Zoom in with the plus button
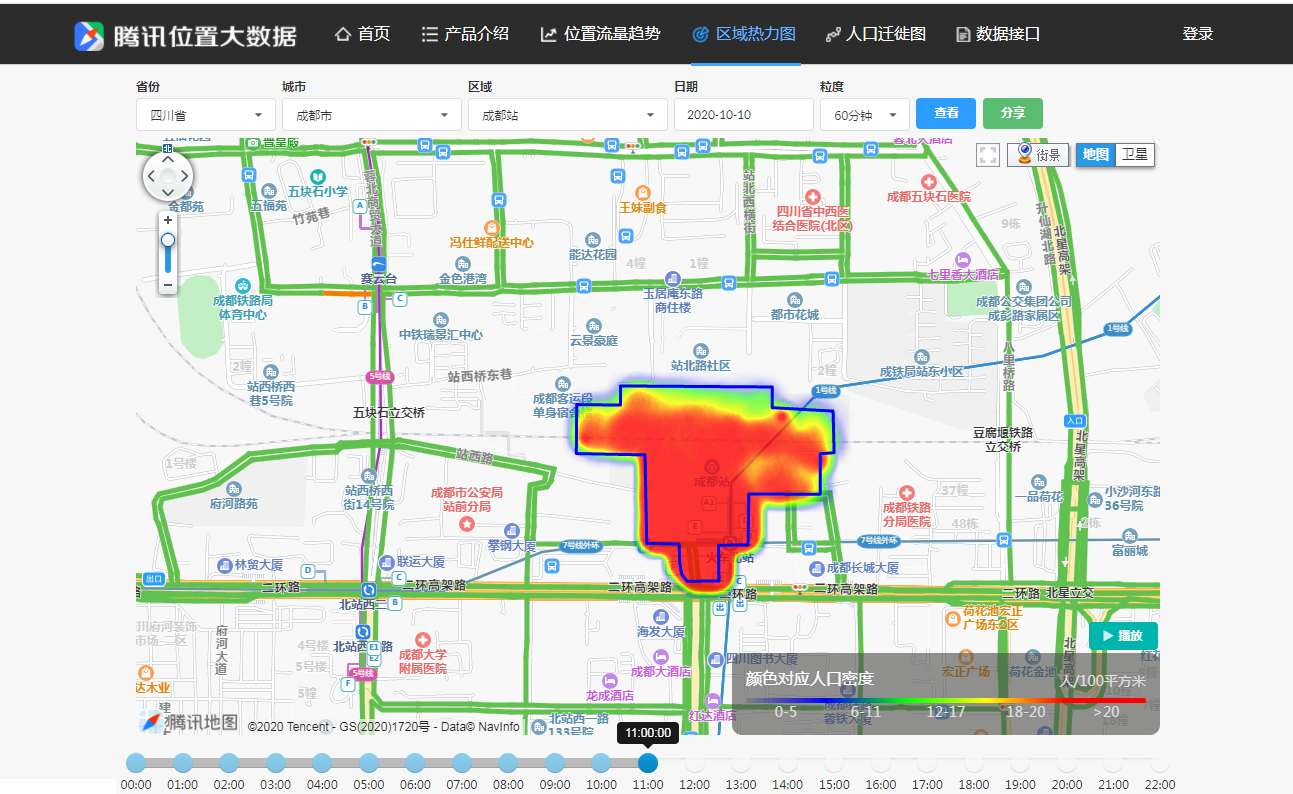The height and width of the screenshot is (794, 1293). point(168,220)
